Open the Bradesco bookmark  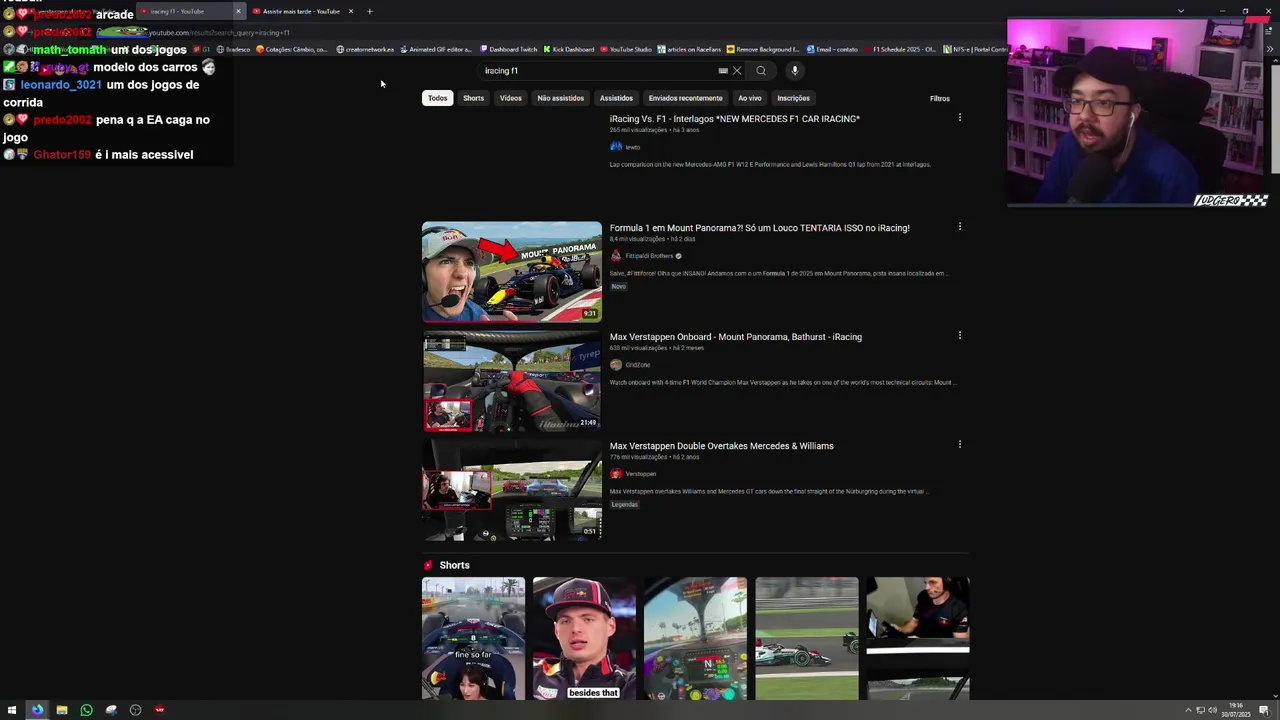(233, 49)
